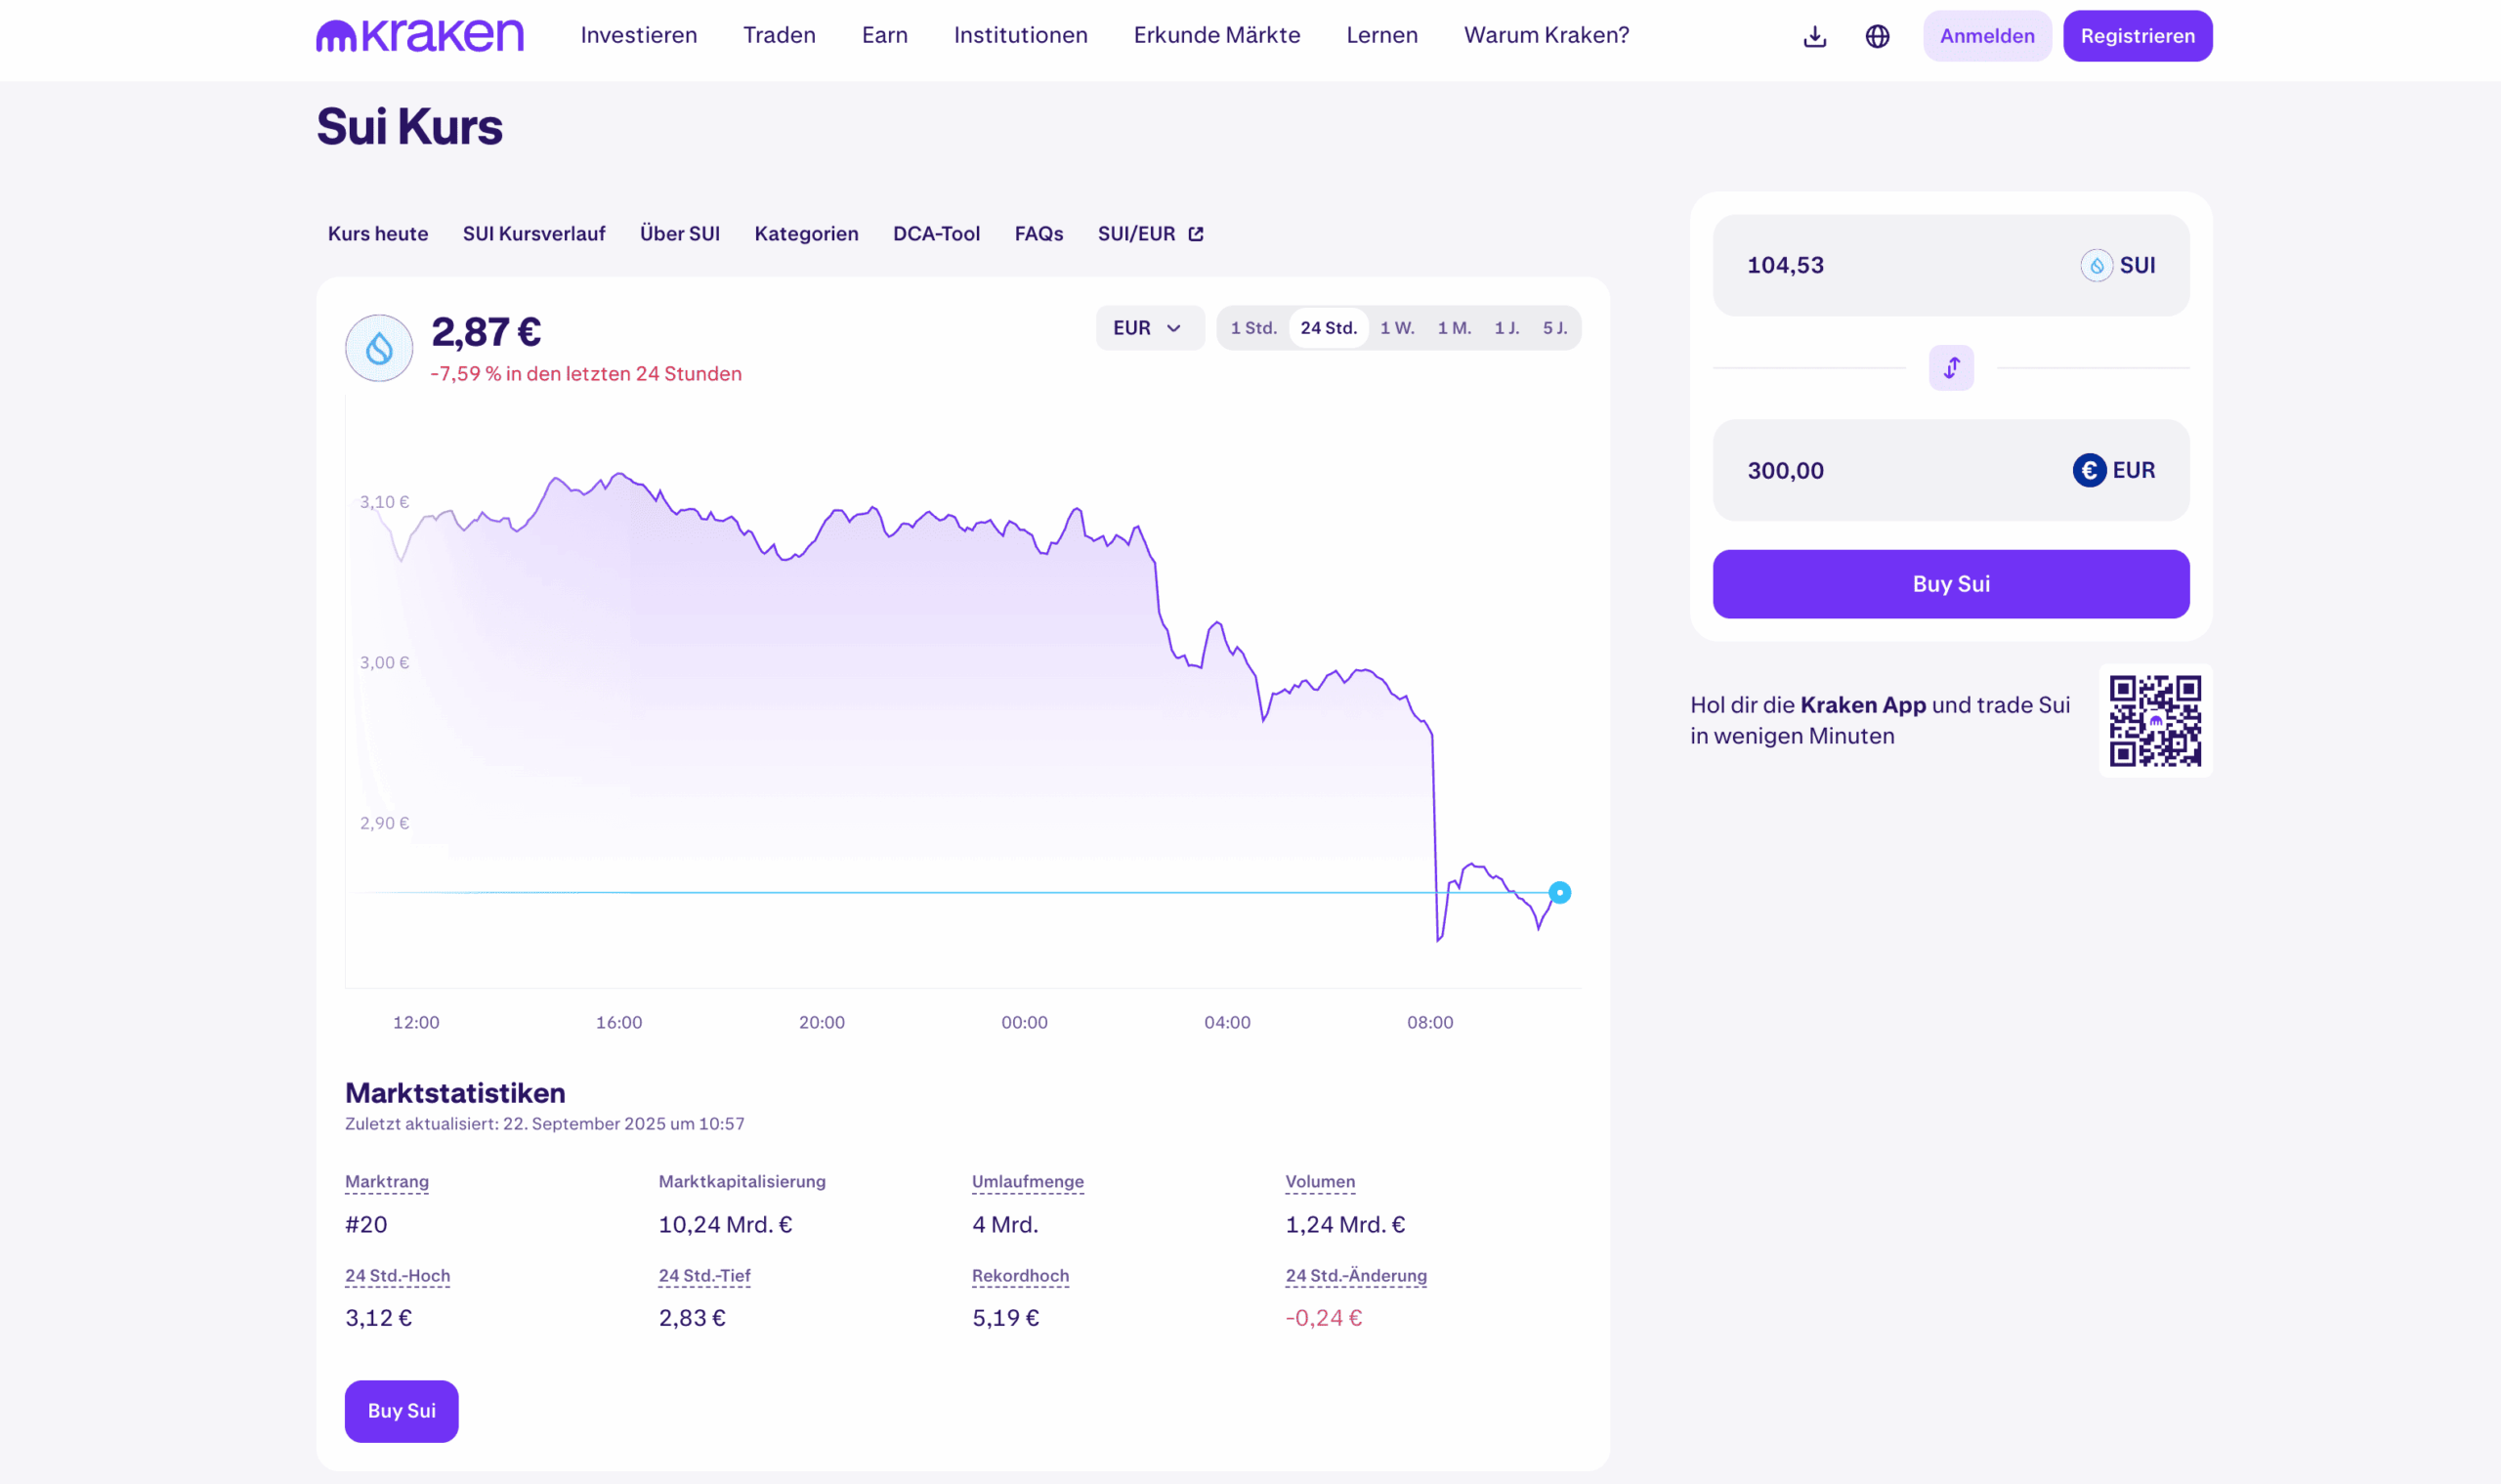Click the download app icon

[x=1814, y=37]
